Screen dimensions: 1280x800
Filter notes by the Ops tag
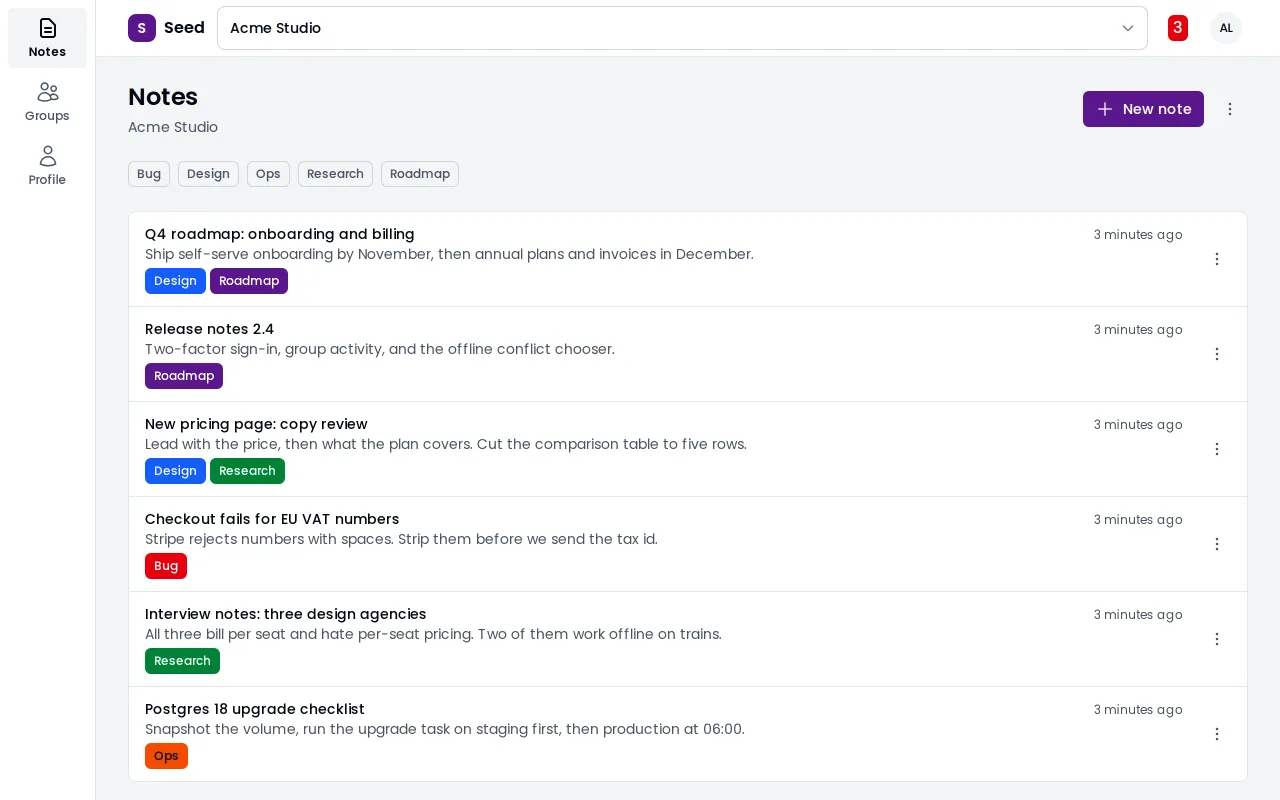coord(268,174)
